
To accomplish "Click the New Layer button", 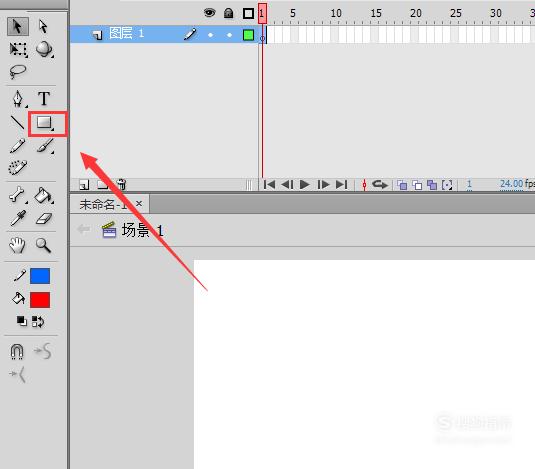I will (x=84, y=185).
